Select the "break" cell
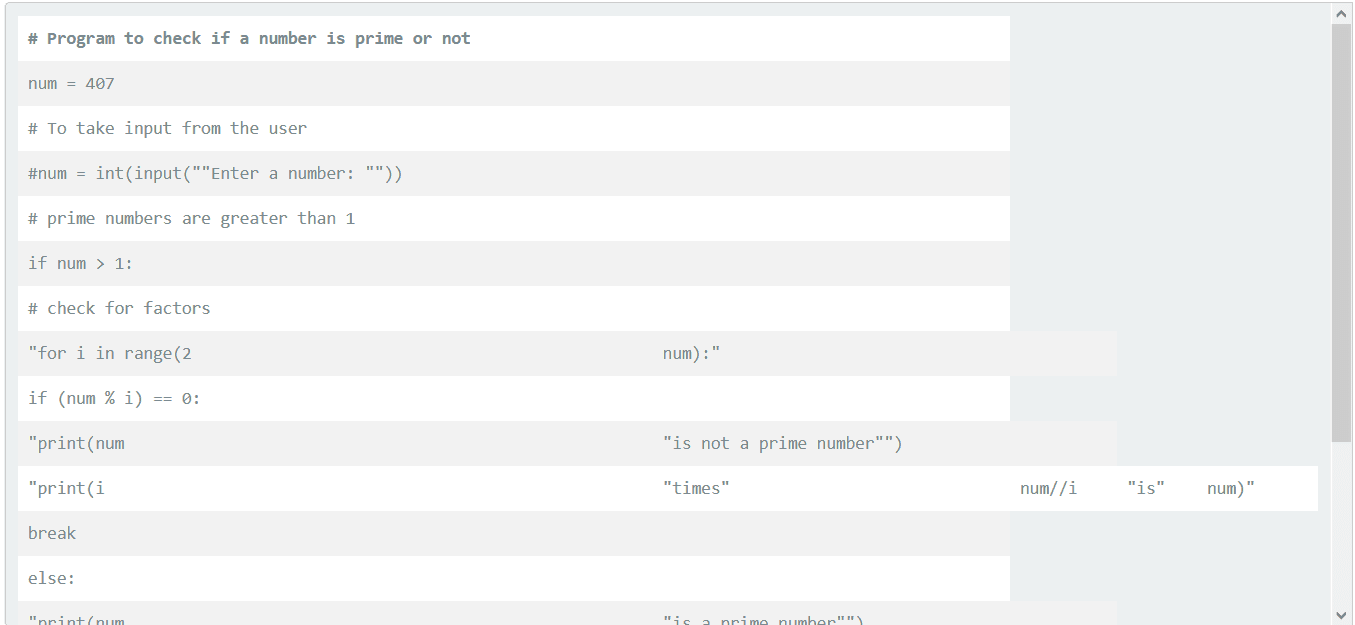This screenshot has width=1355, height=625. pos(52,534)
